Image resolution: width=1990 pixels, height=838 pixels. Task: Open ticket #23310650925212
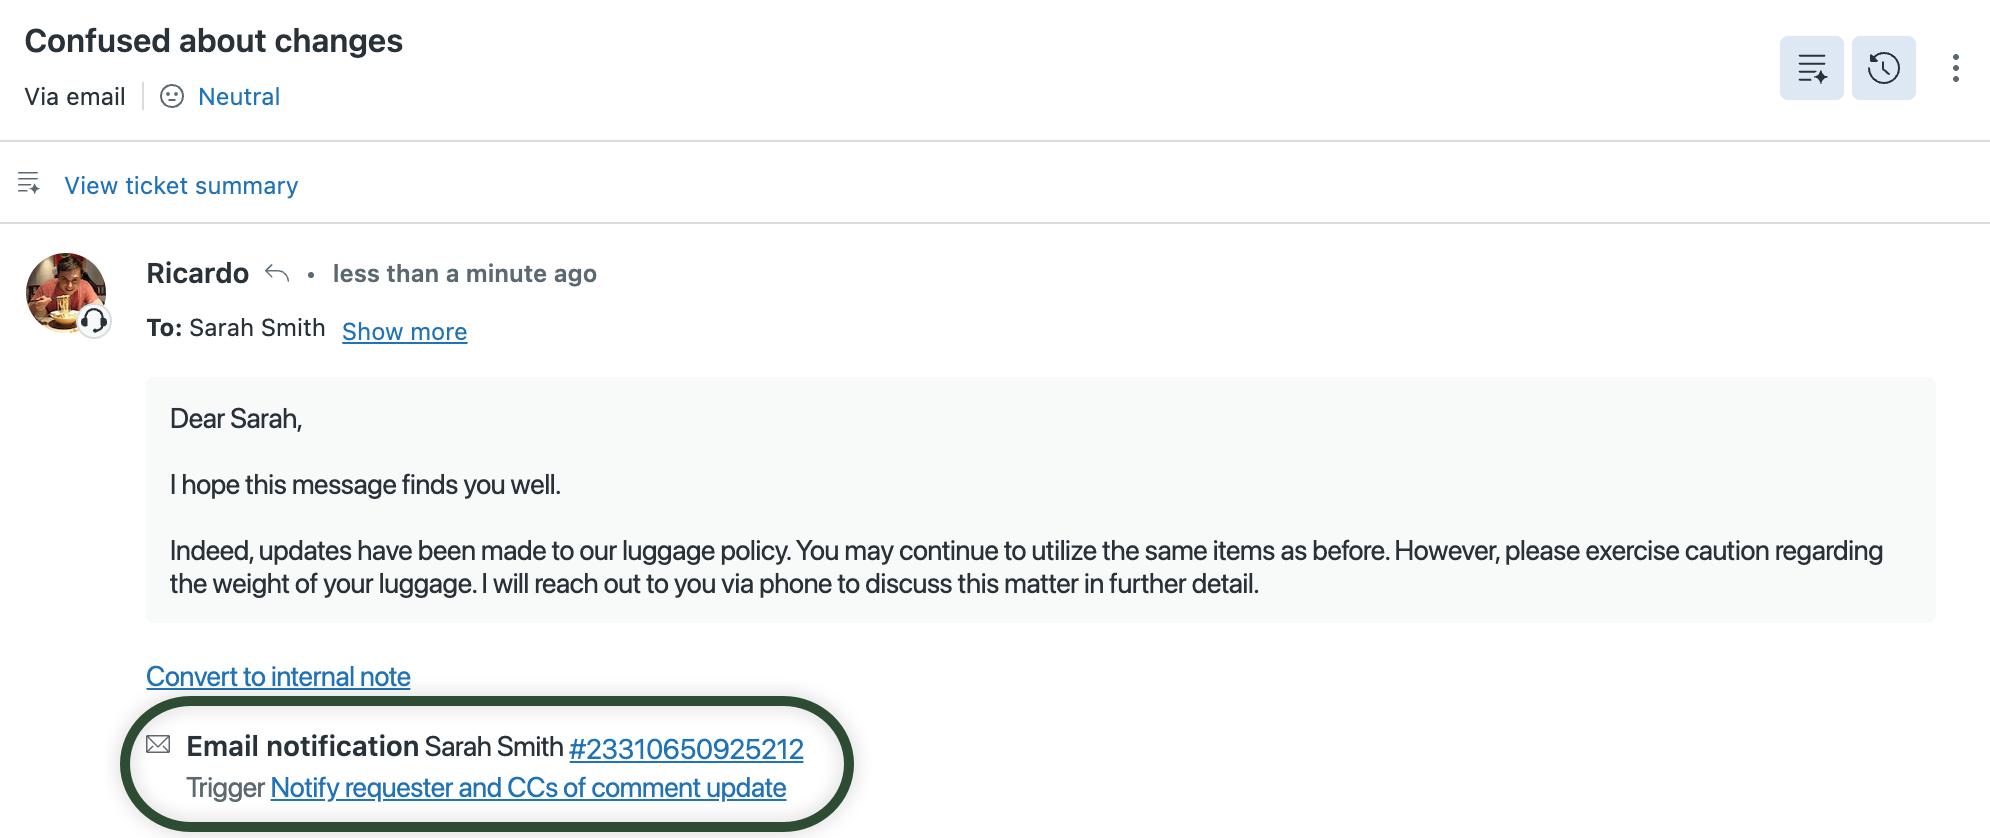click(x=686, y=748)
